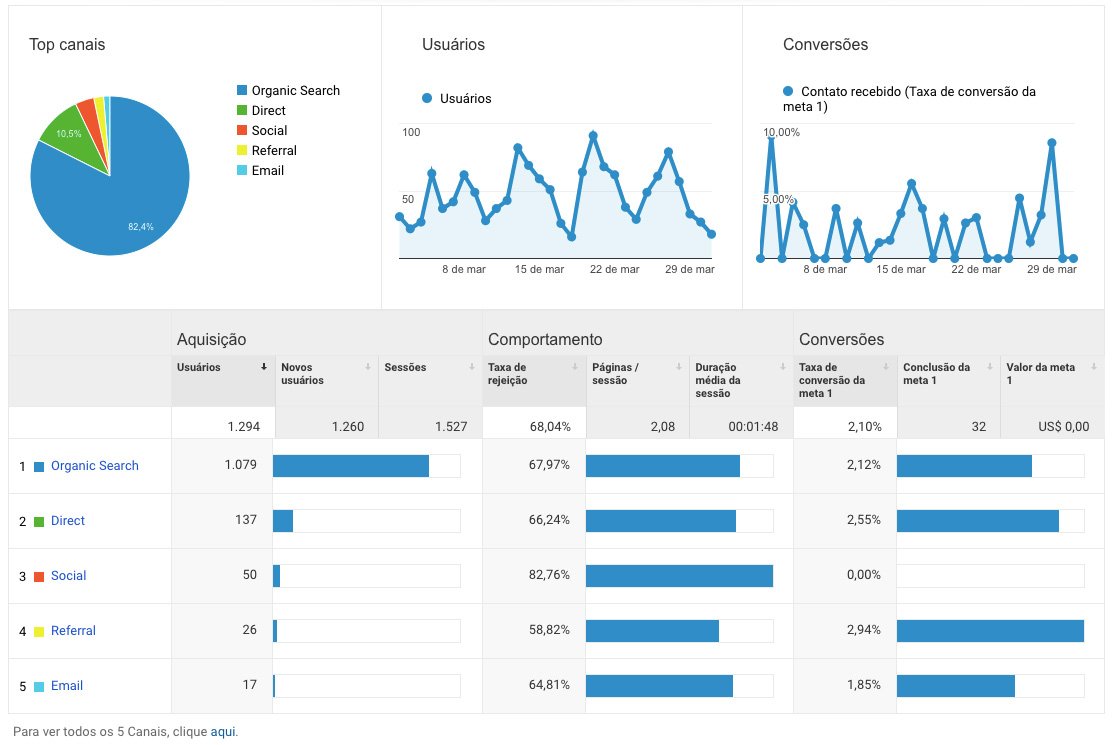Open the Direct channel link in table
The height and width of the screenshot is (745, 1112).
coord(68,521)
